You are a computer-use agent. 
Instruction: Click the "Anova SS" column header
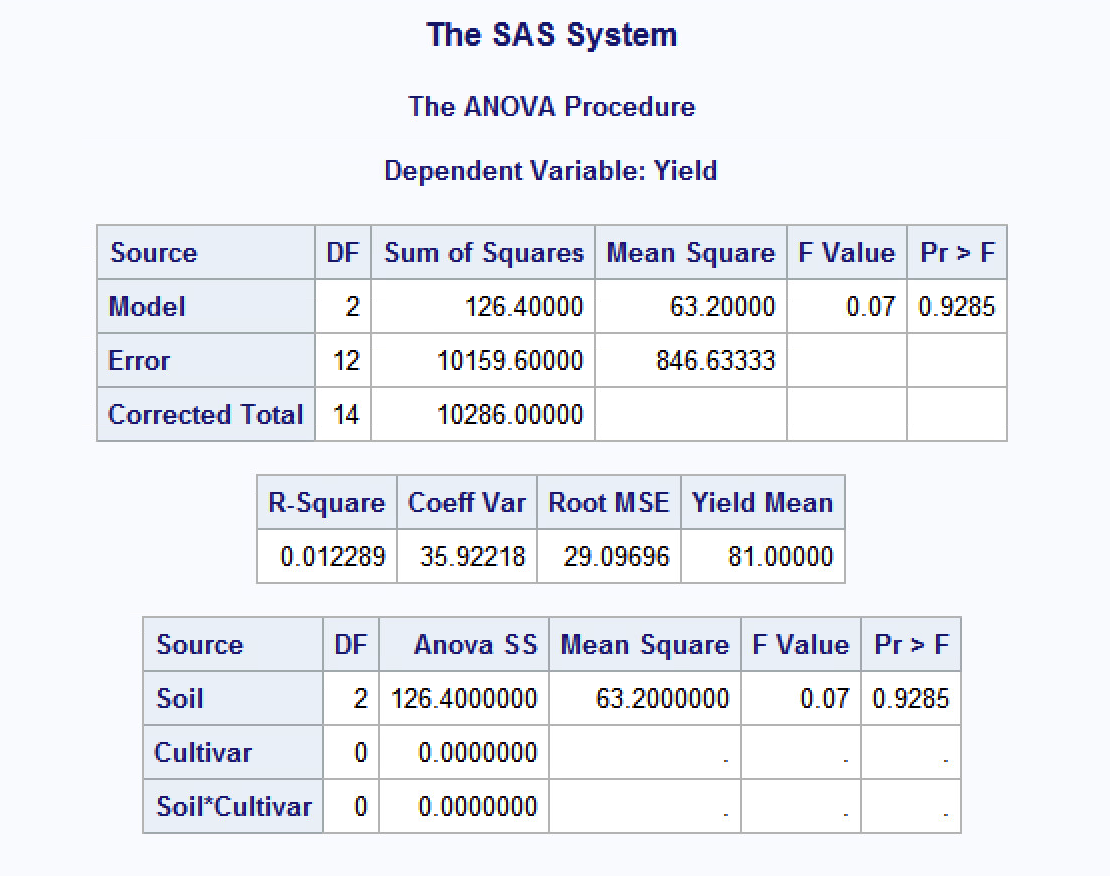point(475,645)
